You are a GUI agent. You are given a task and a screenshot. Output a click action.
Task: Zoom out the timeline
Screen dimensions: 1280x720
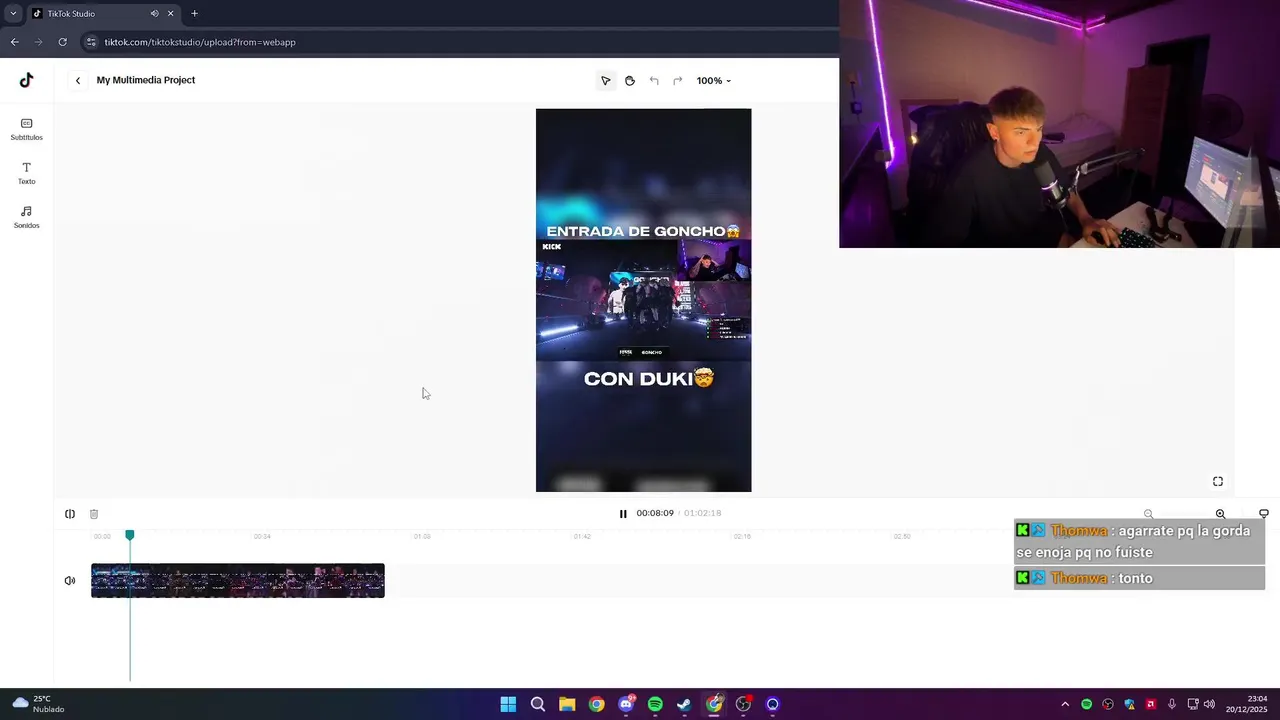1148,514
